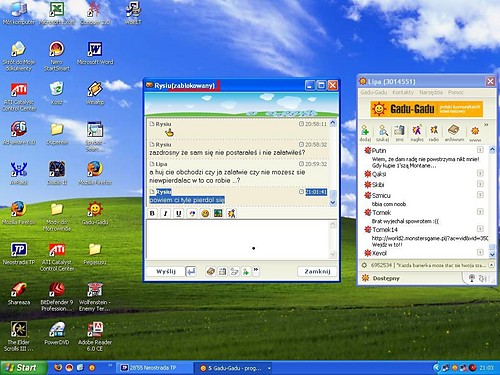500x375 pixels.
Task: Click the www sun icon
Action: (475, 133)
